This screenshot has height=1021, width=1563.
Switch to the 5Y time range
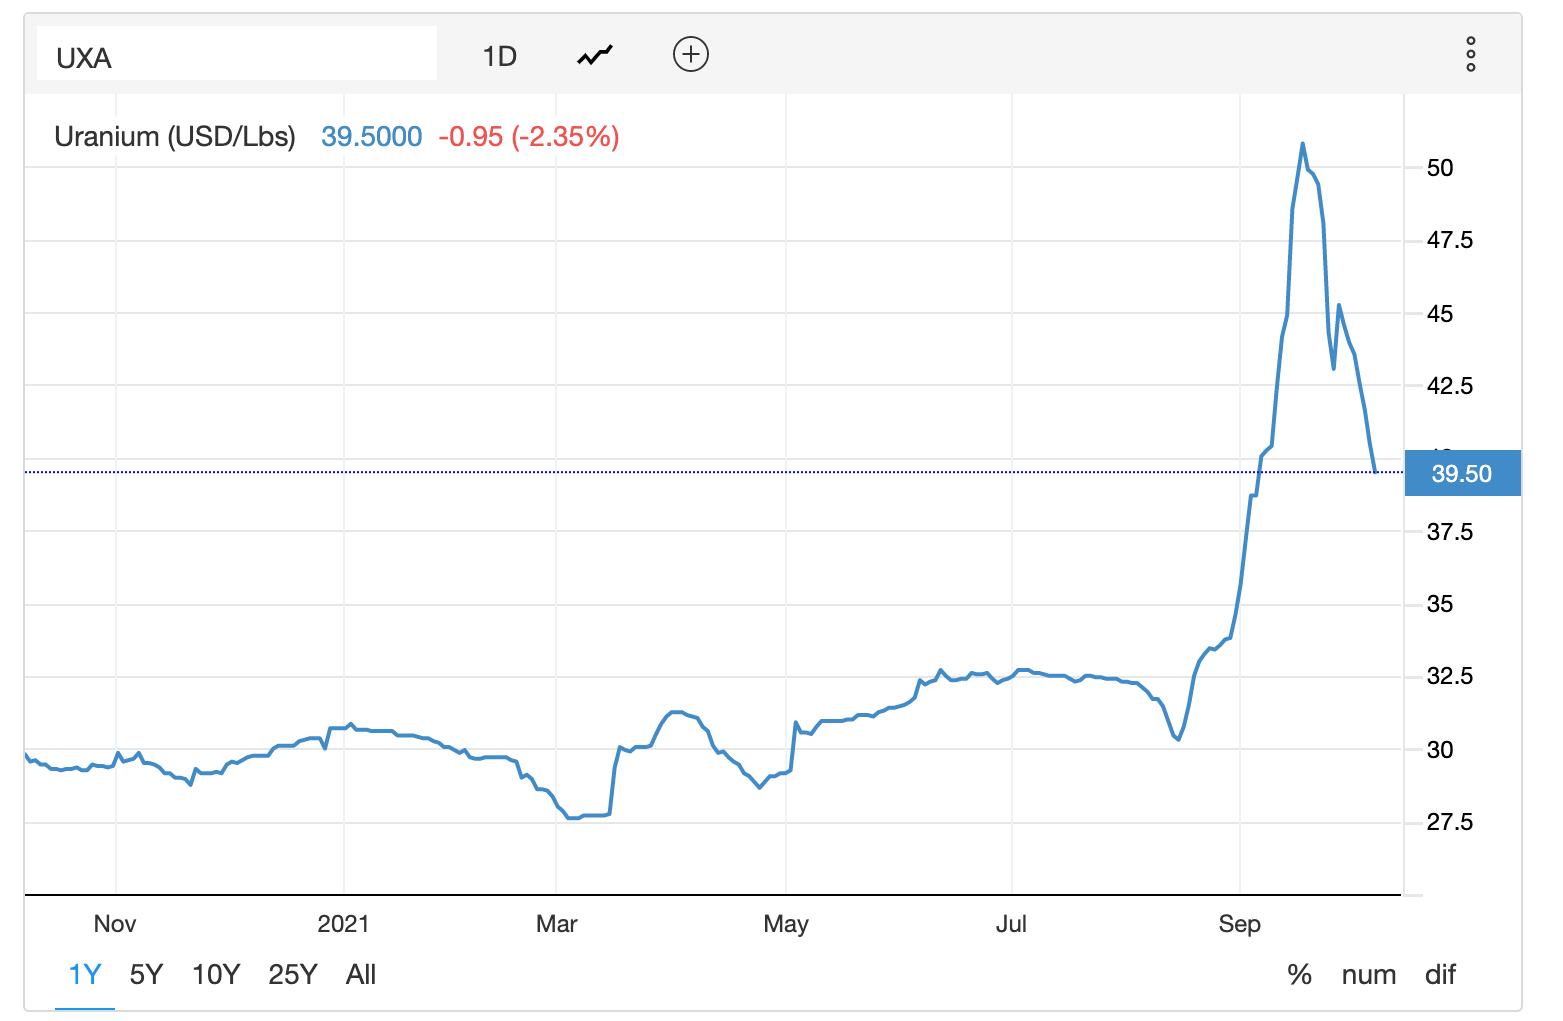(146, 974)
